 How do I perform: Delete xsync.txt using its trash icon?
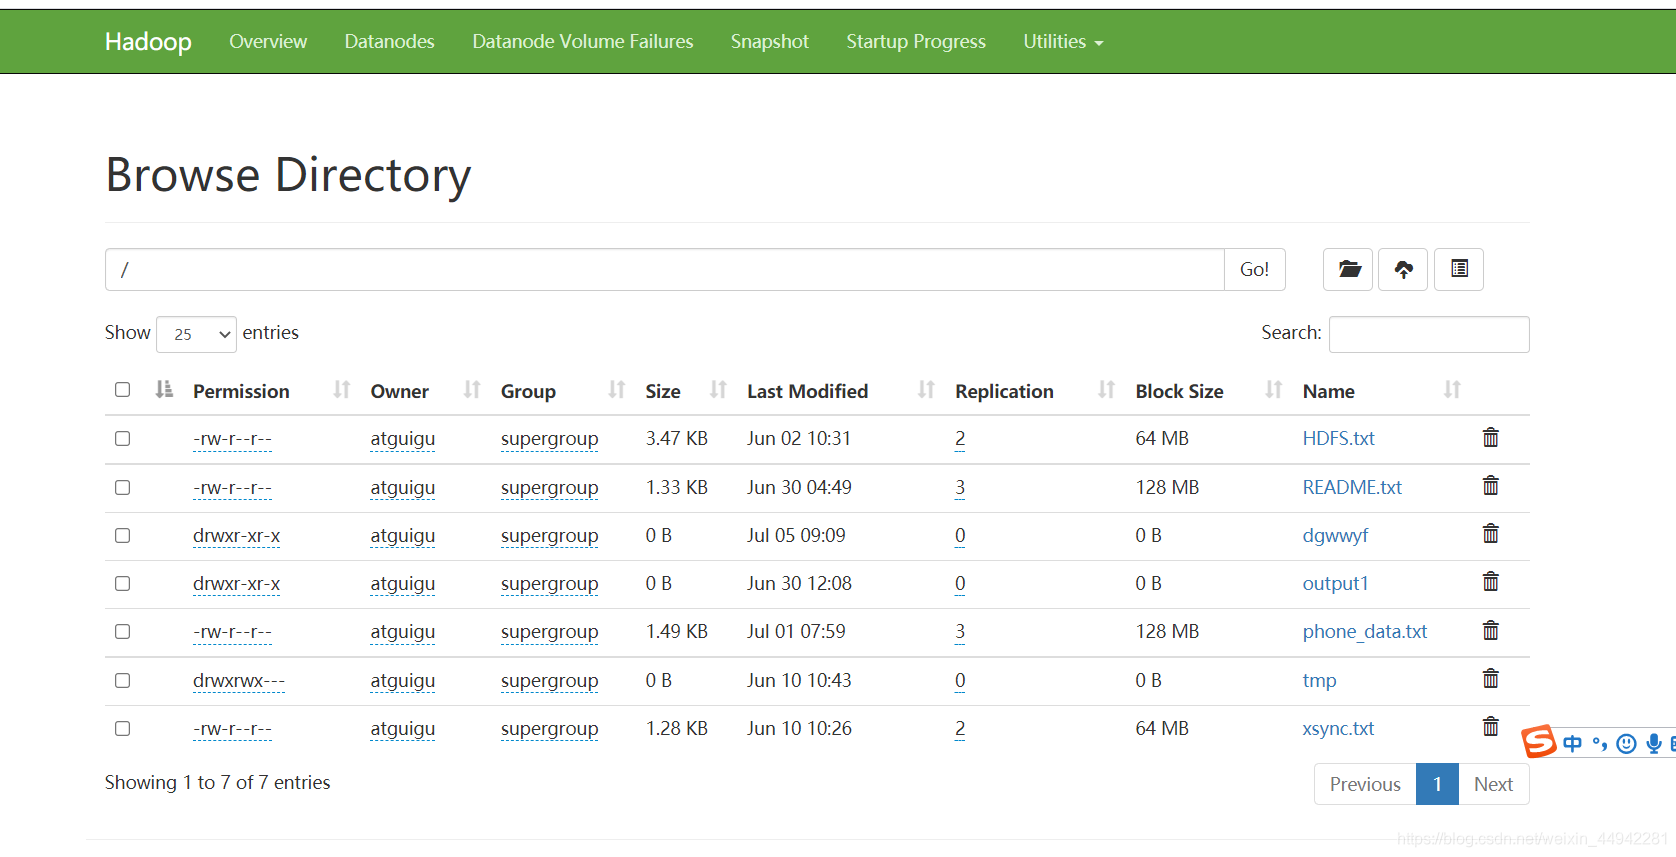(1490, 727)
